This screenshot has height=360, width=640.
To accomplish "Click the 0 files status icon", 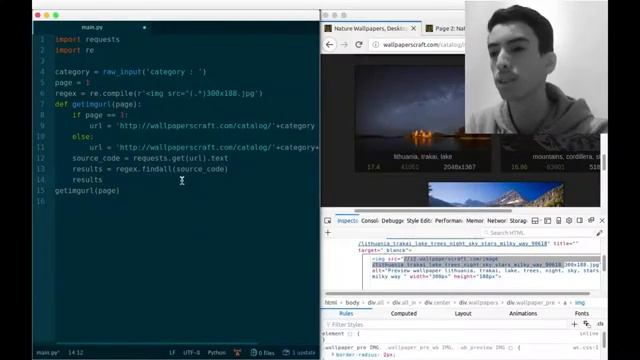I will tap(262, 353).
